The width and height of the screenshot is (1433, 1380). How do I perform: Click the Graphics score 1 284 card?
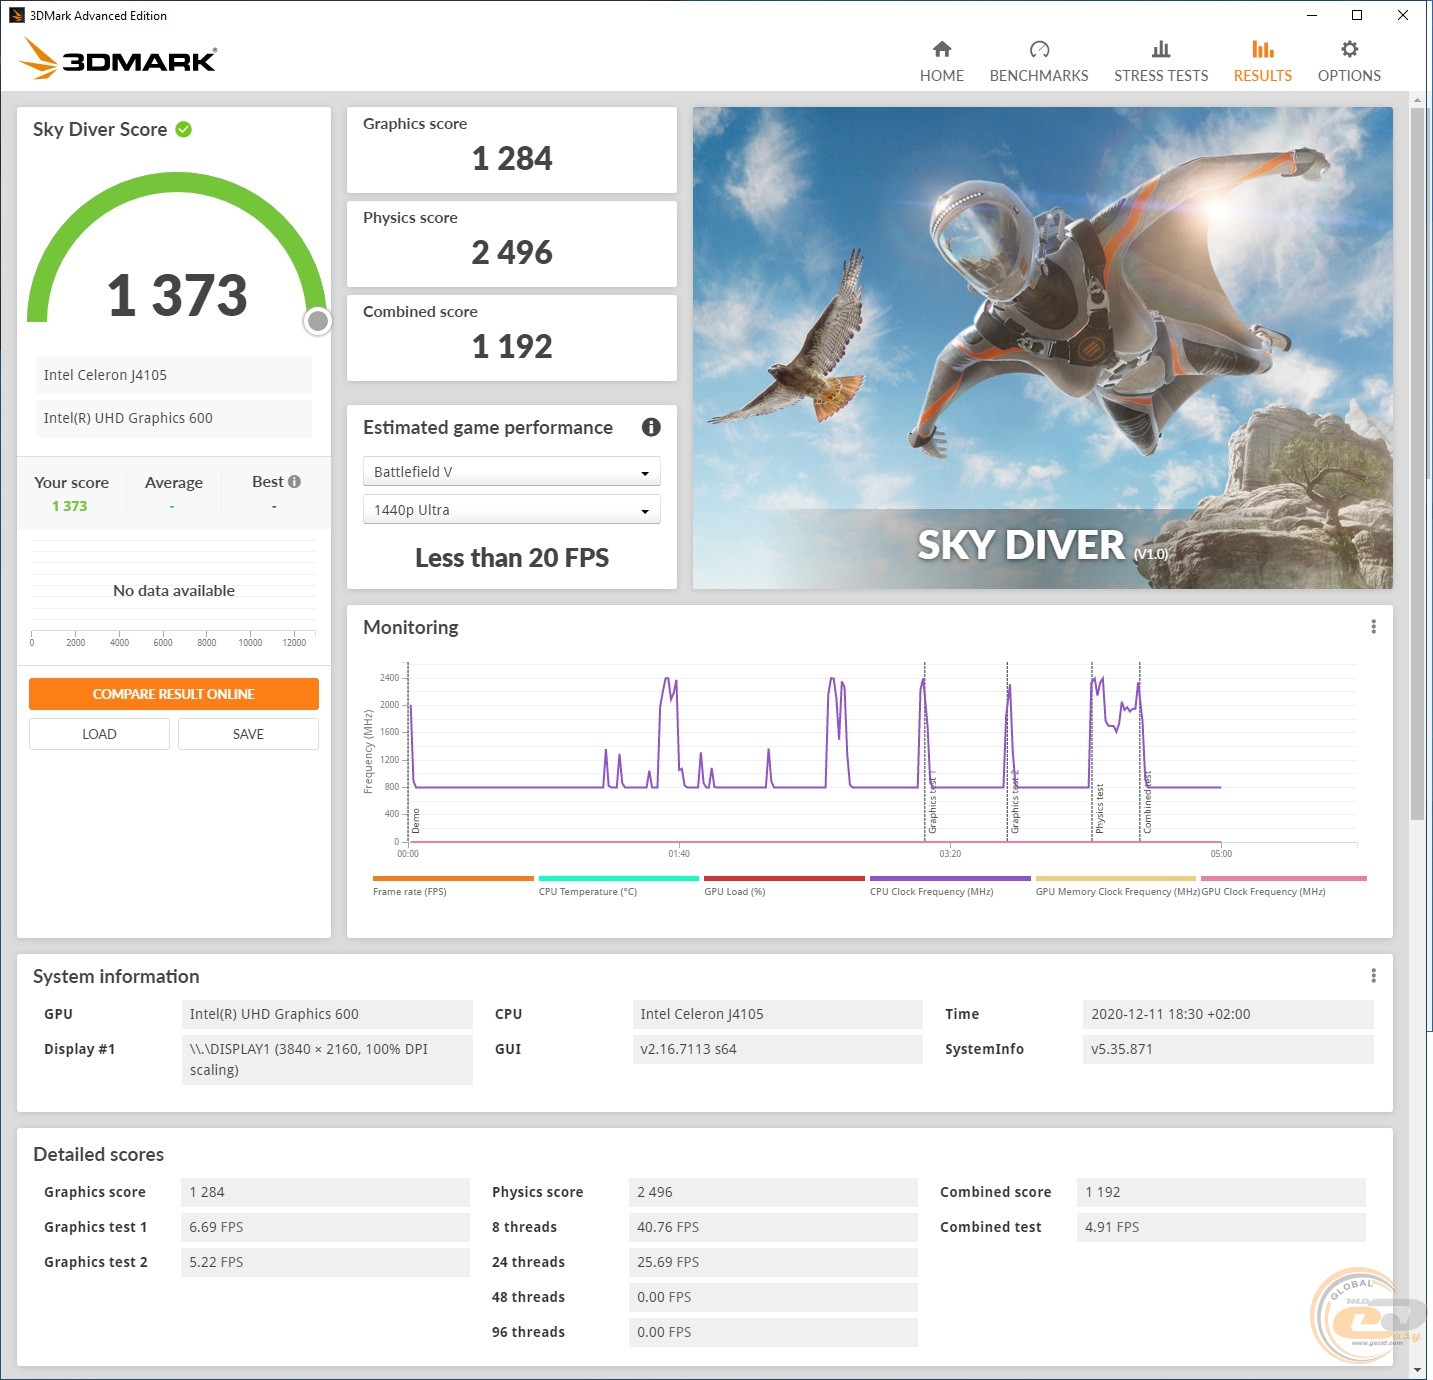point(511,150)
